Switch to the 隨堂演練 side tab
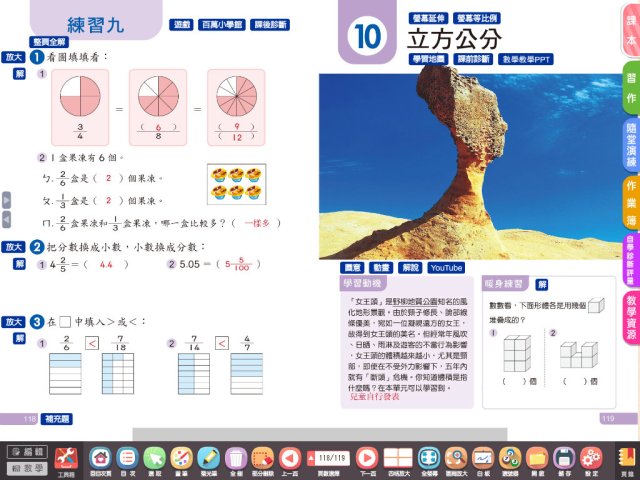This screenshot has width=640, height=480. pyautogui.click(x=630, y=143)
